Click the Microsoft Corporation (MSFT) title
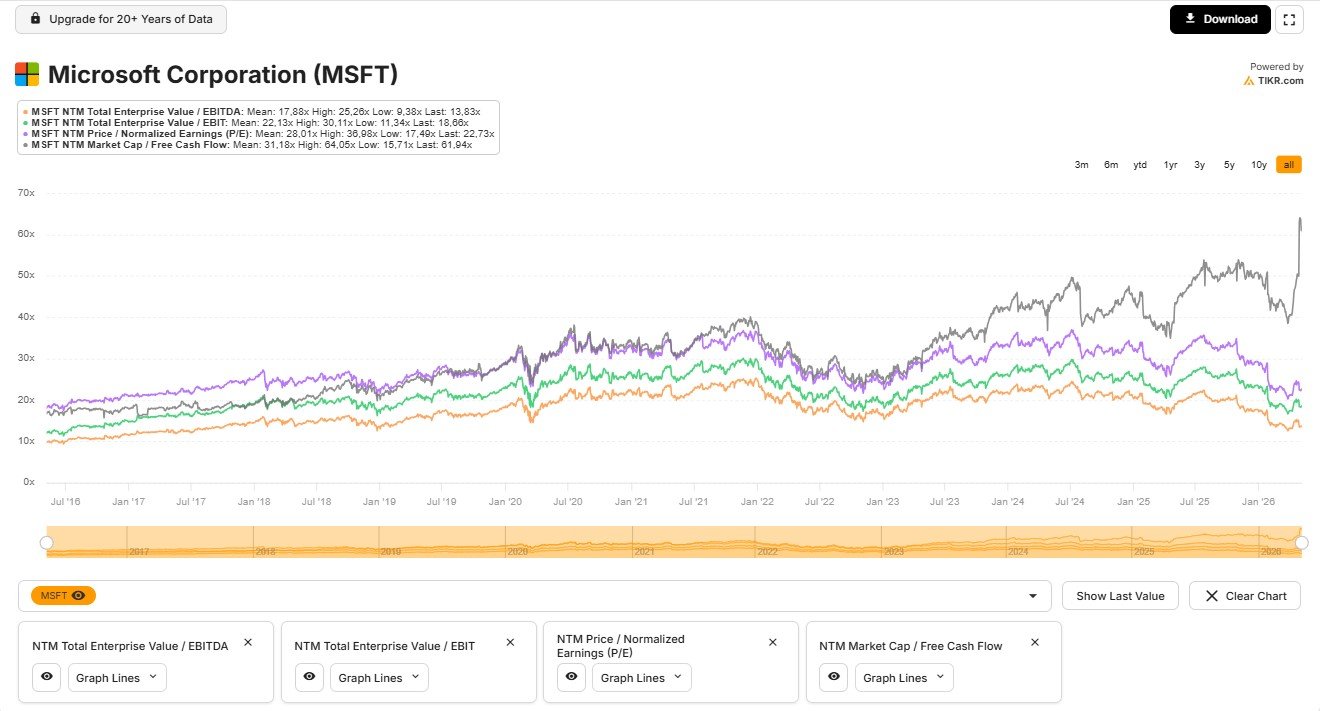Image resolution: width=1320 pixels, height=711 pixels. (223, 74)
